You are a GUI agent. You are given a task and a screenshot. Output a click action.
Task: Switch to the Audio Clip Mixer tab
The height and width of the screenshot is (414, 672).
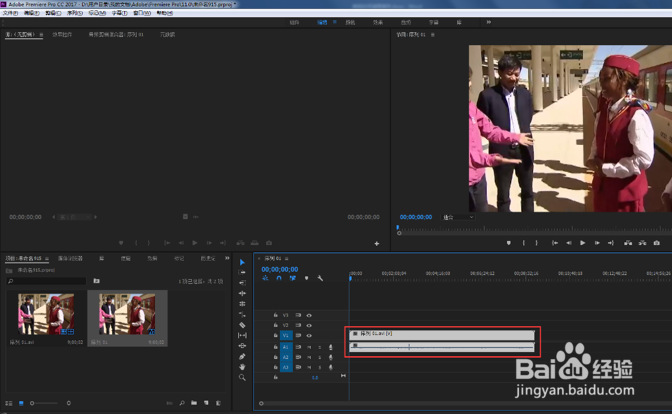(116, 35)
